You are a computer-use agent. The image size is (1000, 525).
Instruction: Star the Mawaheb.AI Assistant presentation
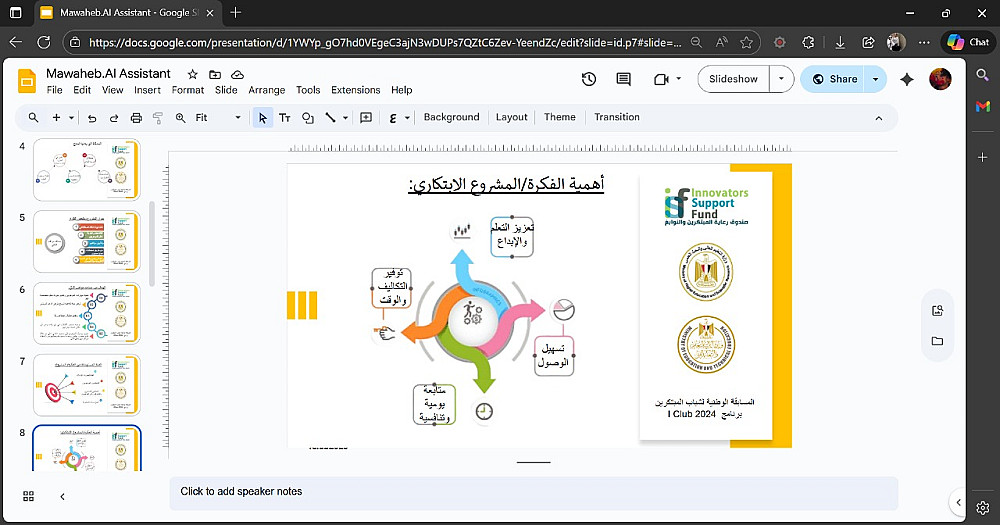click(193, 75)
